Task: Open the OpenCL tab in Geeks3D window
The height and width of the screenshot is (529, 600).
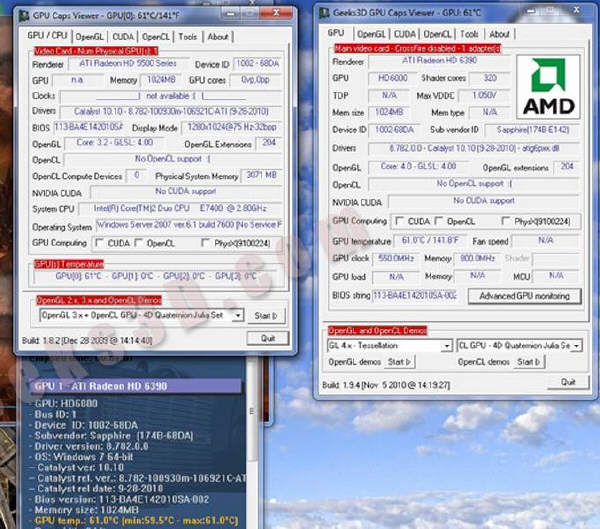Action: point(437,34)
